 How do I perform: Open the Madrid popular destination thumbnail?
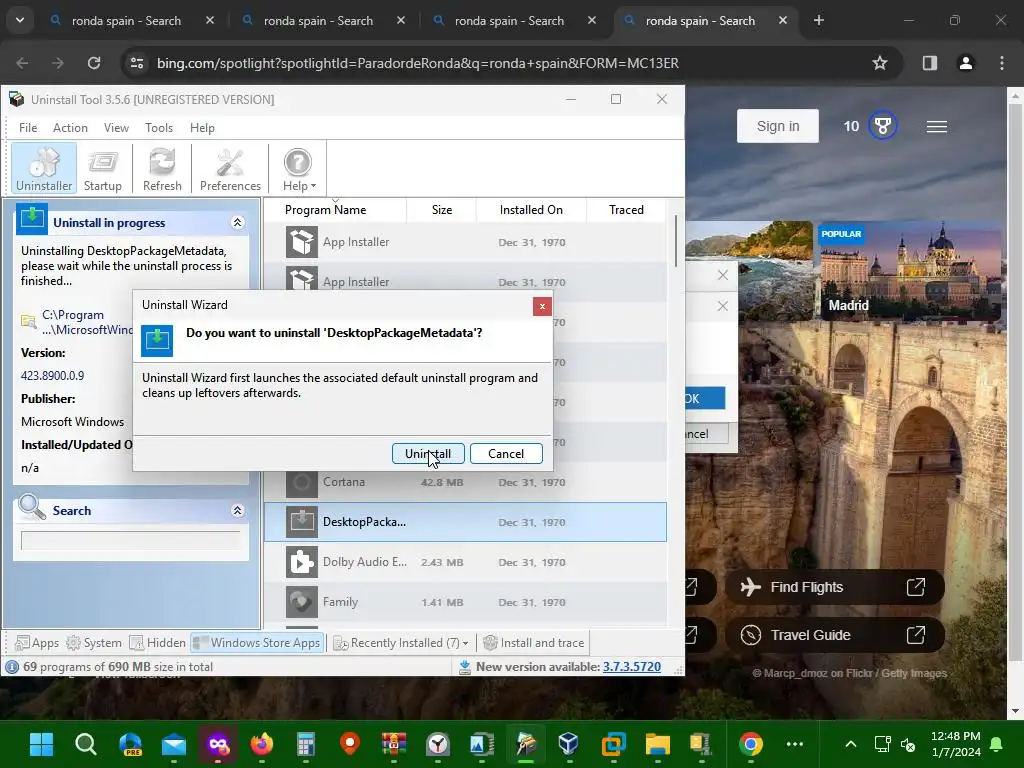click(910, 270)
